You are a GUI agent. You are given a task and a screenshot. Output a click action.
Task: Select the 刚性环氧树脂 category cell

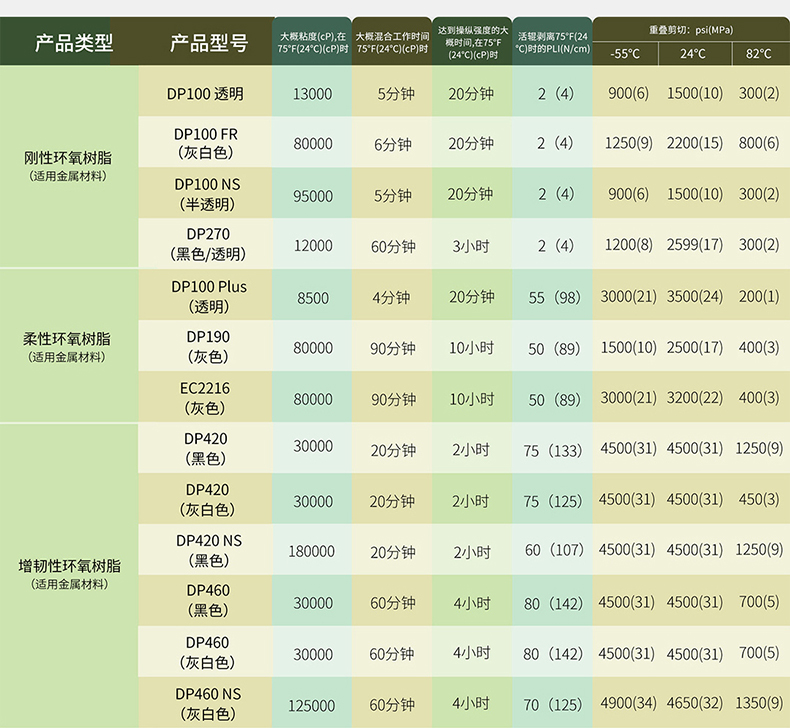pos(68,166)
